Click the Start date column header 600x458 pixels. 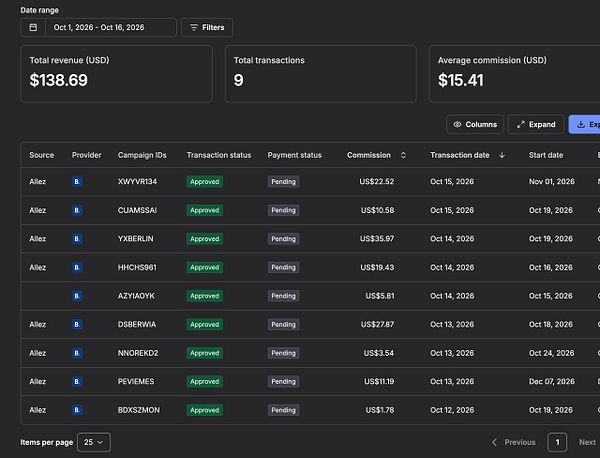click(546, 155)
